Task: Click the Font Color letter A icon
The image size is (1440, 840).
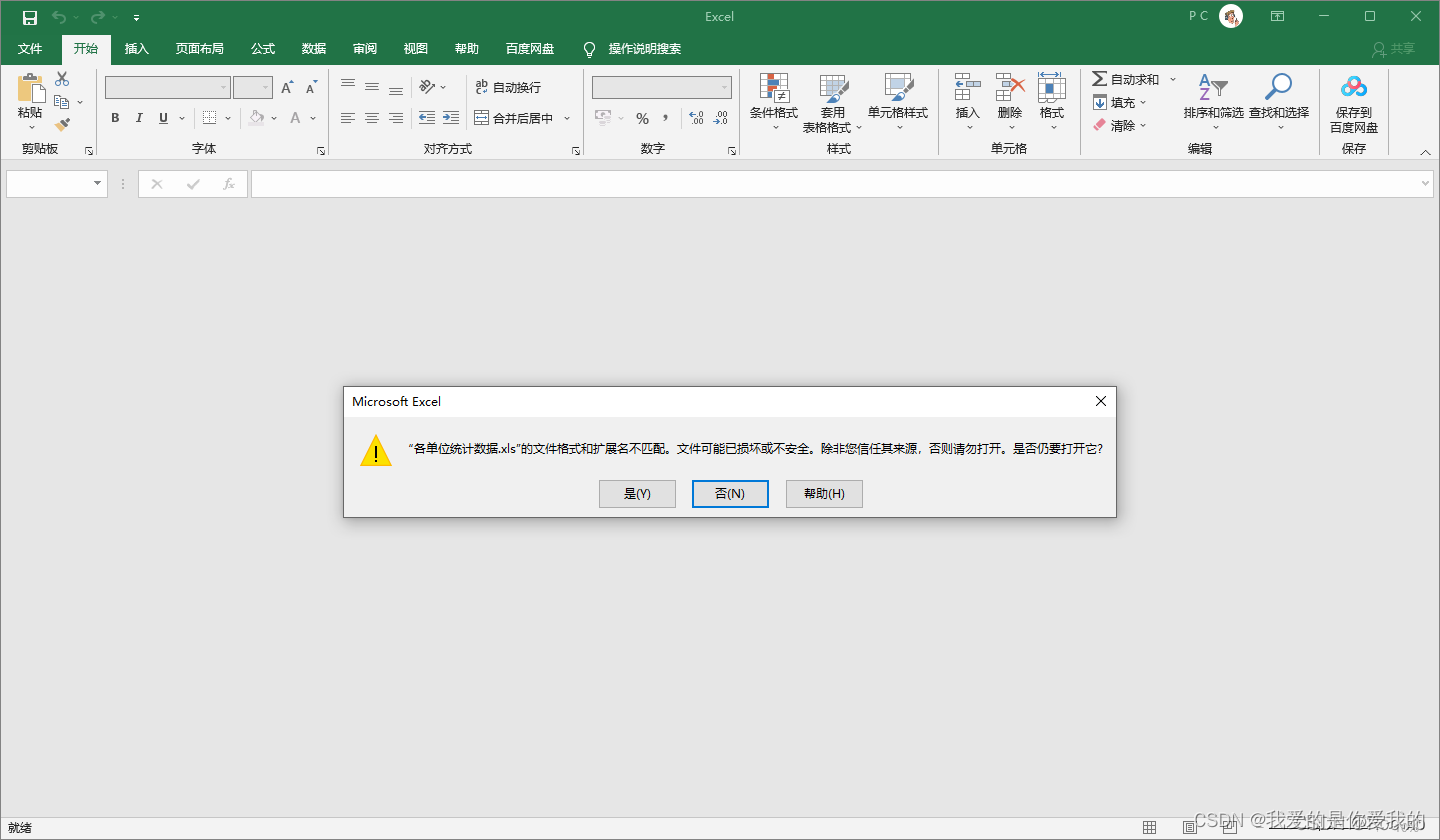Action: [x=296, y=118]
